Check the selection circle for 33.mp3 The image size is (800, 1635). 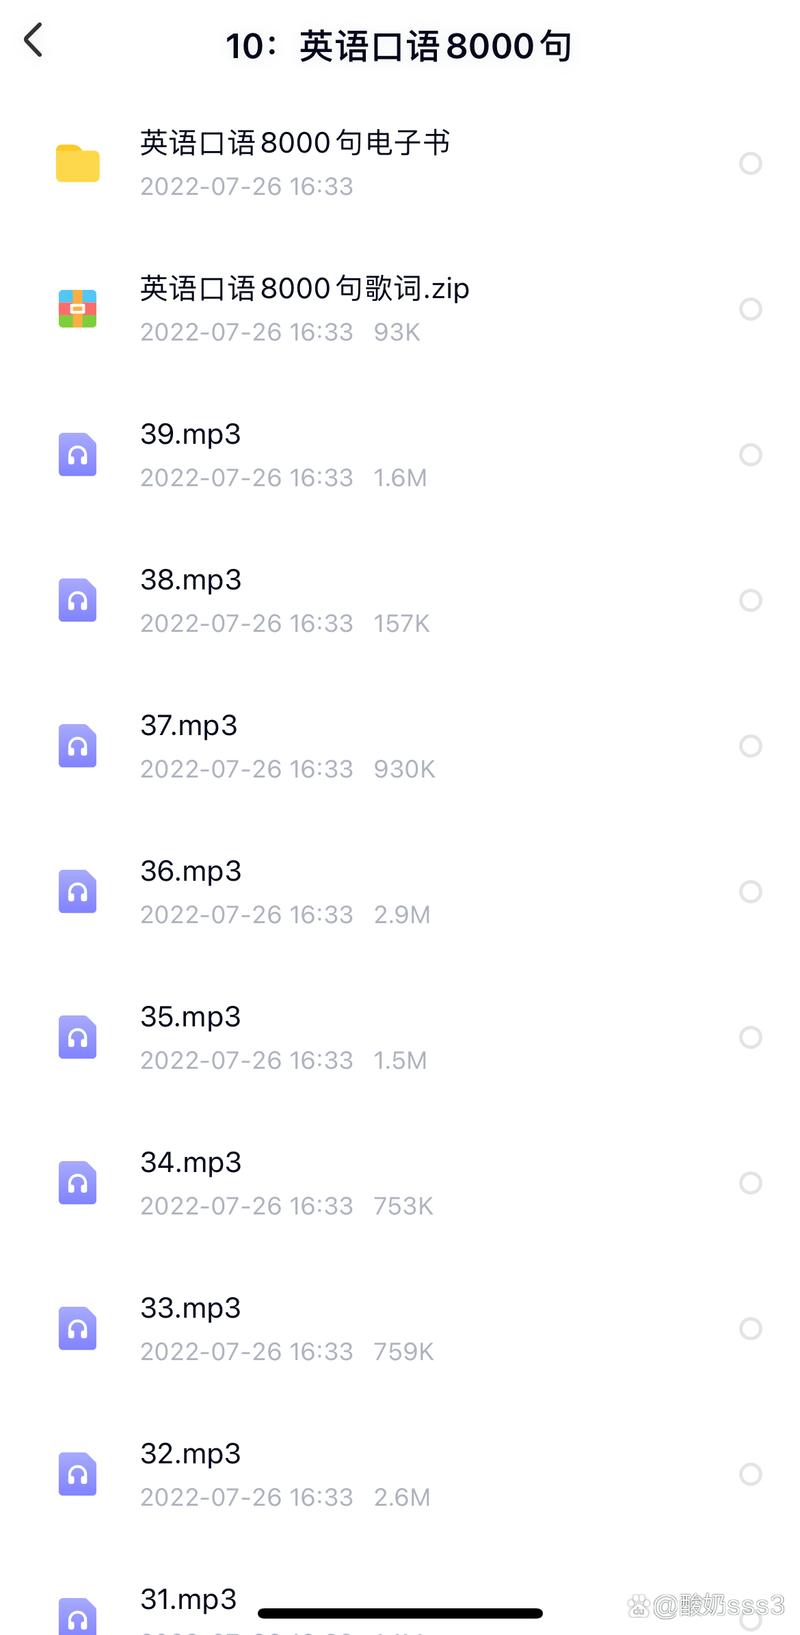[750, 1328]
